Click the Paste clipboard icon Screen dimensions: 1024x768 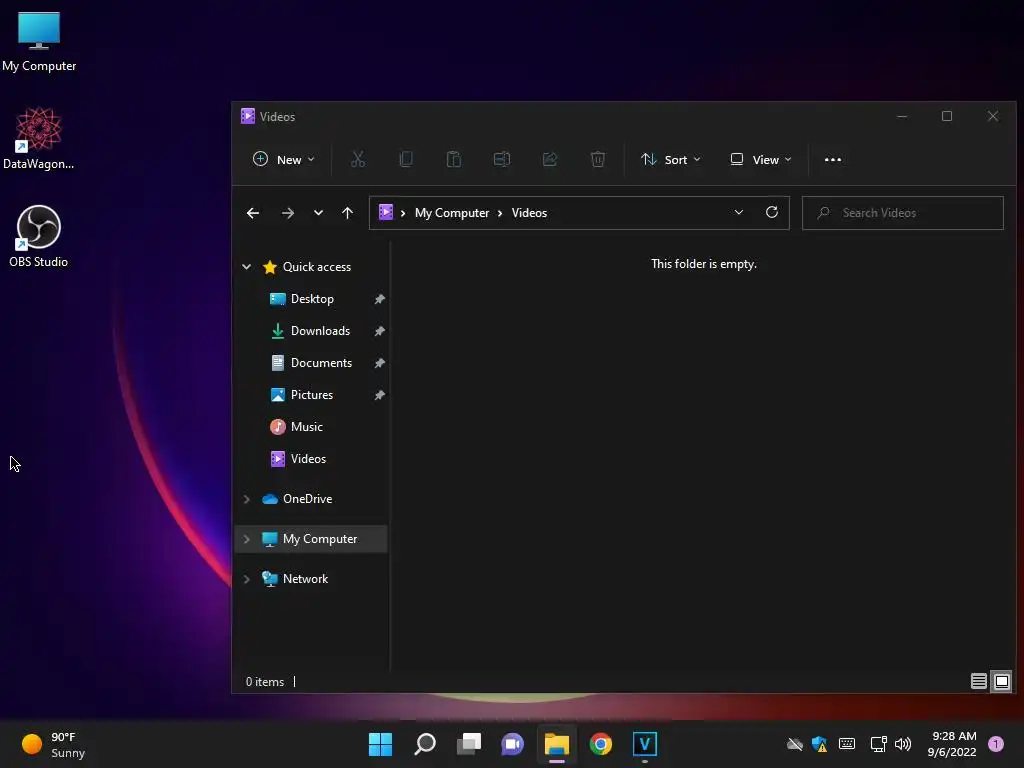(x=454, y=159)
